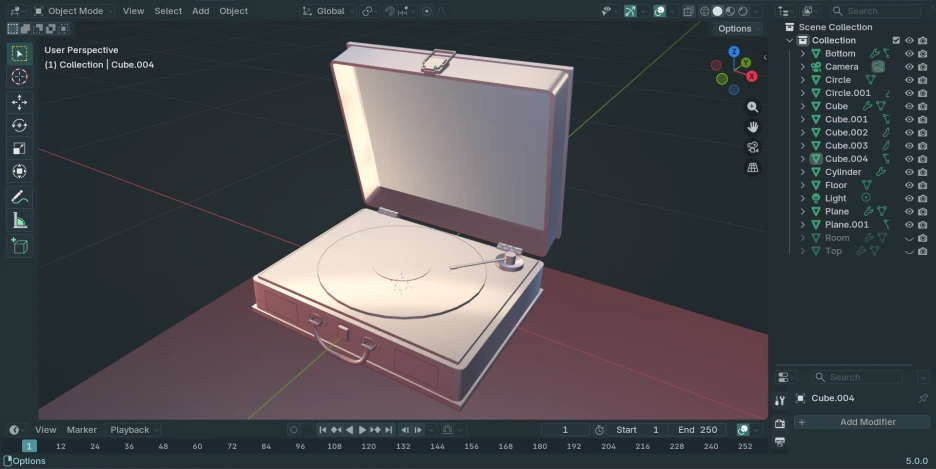Disable Light in renders

[923, 198]
